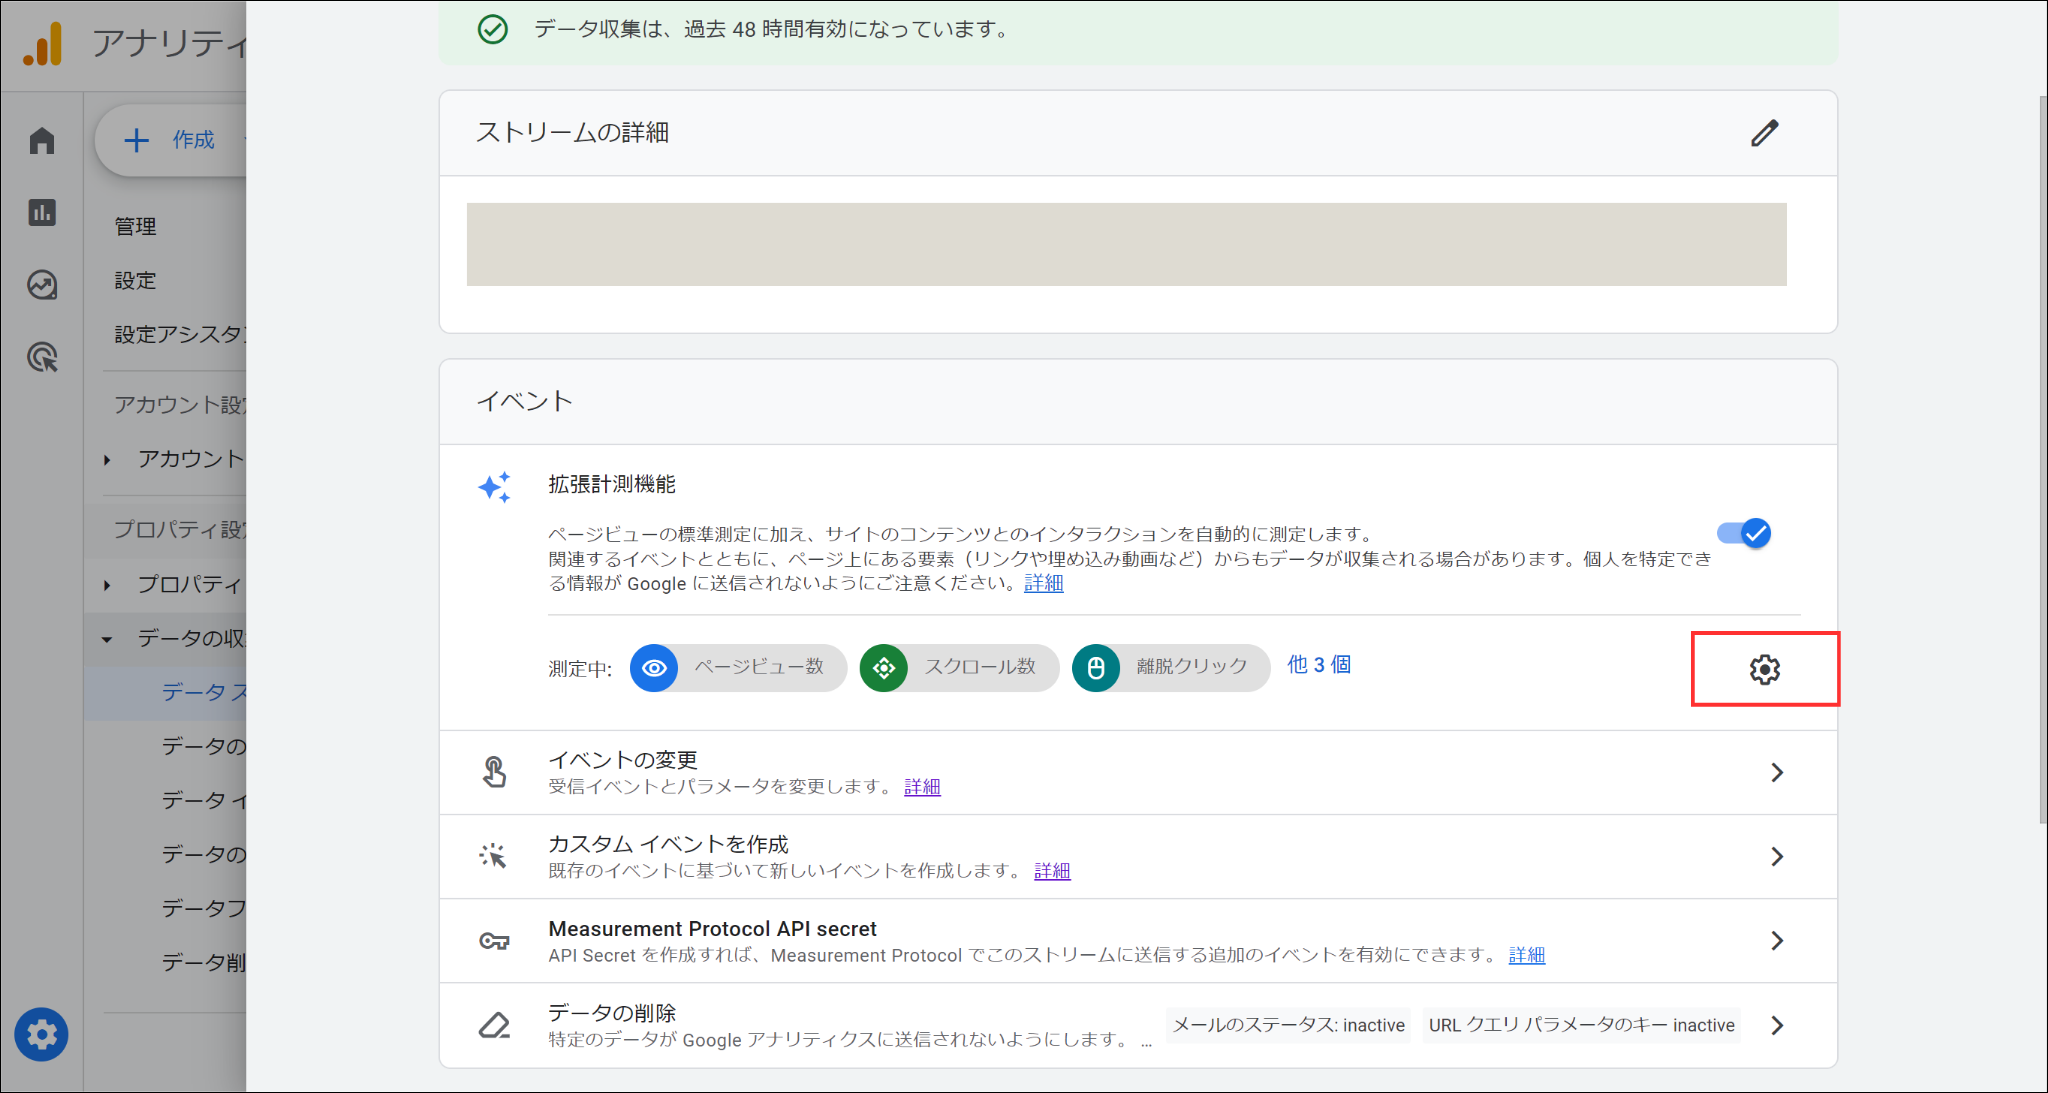Viewport: 2048px width, 1093px height.
Task: Click the touch icon beside イベントの変更
Action: (x=494, y=772)
